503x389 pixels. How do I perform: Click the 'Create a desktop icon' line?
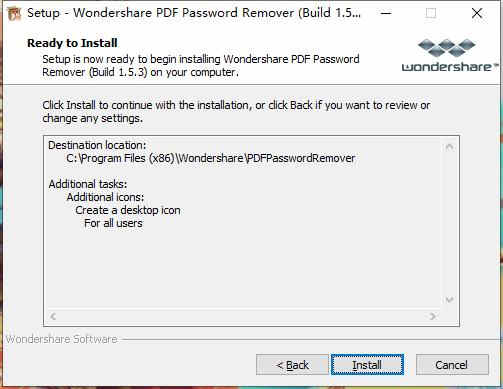click(128, 210)
